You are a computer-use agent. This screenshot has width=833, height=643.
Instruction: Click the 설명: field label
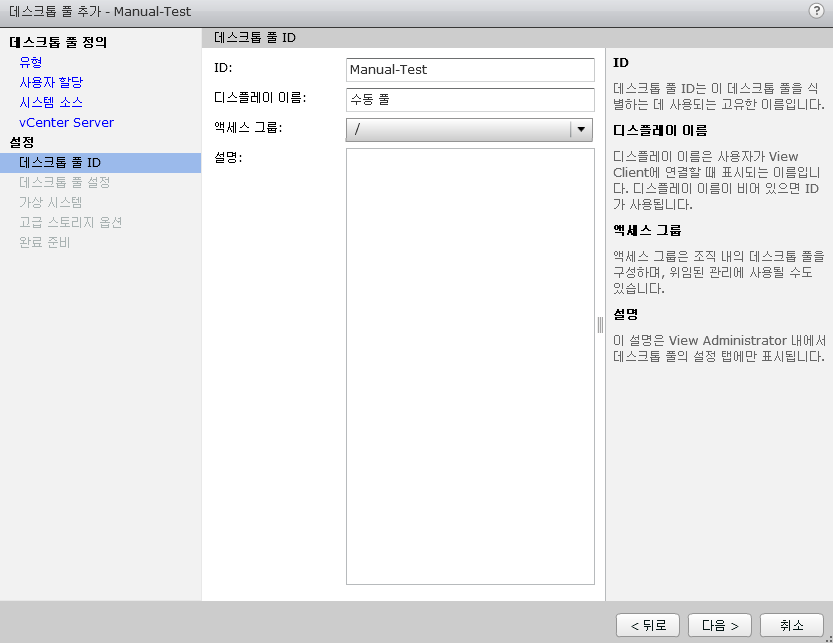[228, 157]
